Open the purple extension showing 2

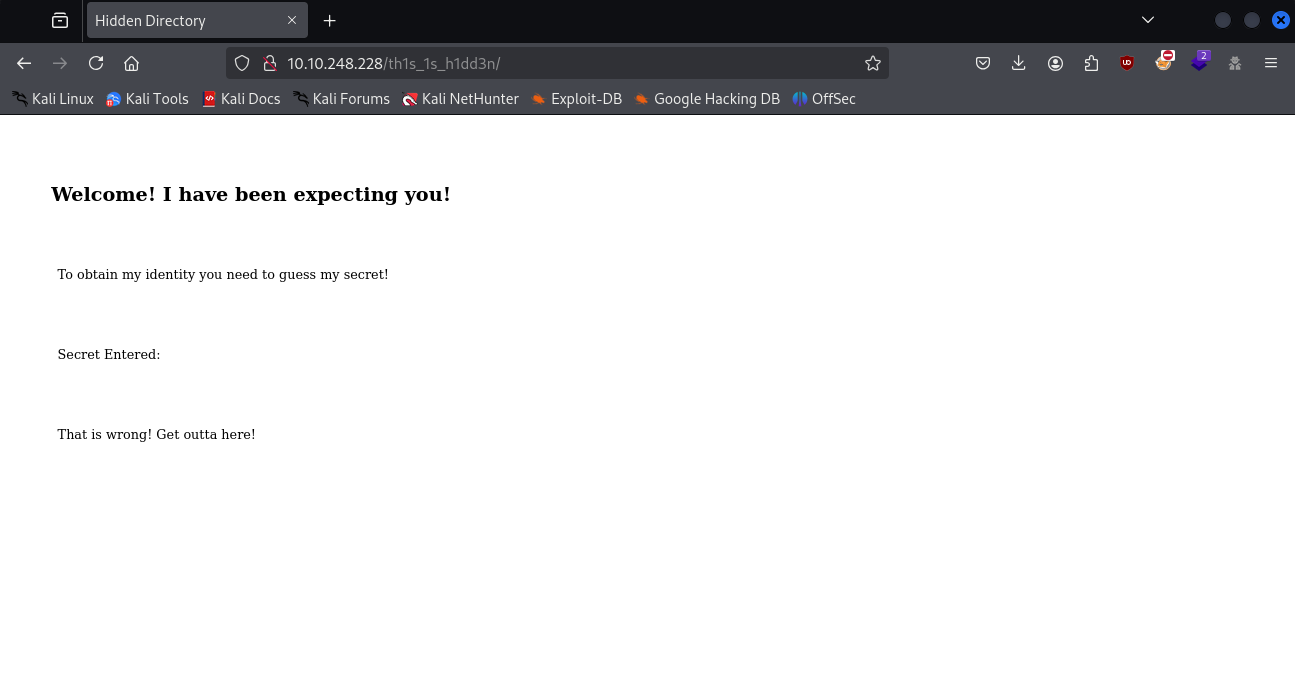coord(1199,62)
